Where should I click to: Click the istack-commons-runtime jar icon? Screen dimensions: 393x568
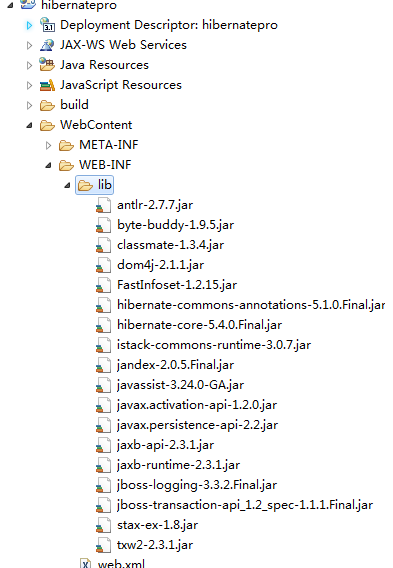click(x=103, y=345)
